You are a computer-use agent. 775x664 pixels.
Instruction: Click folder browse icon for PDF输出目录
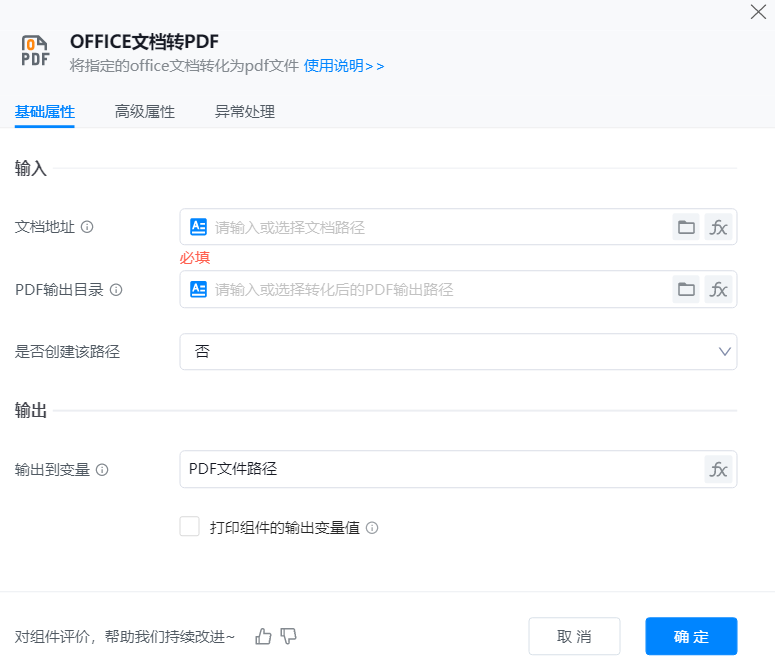tap(686, 290)
